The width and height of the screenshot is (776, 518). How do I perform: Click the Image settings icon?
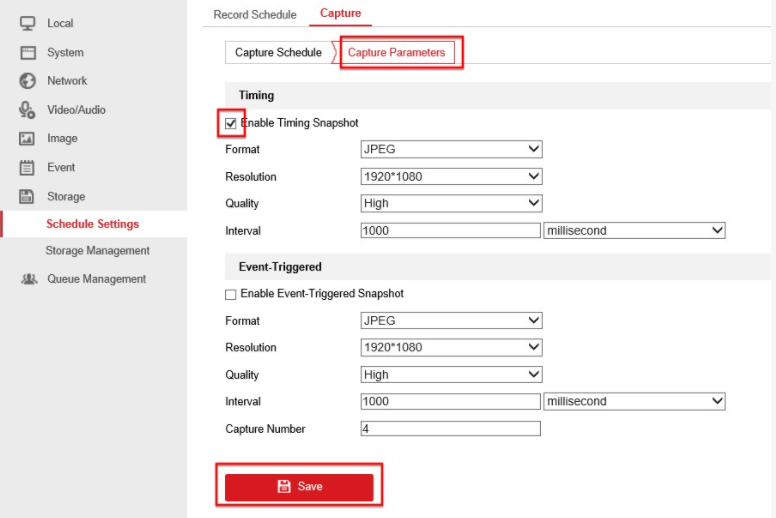click(28, 139)
